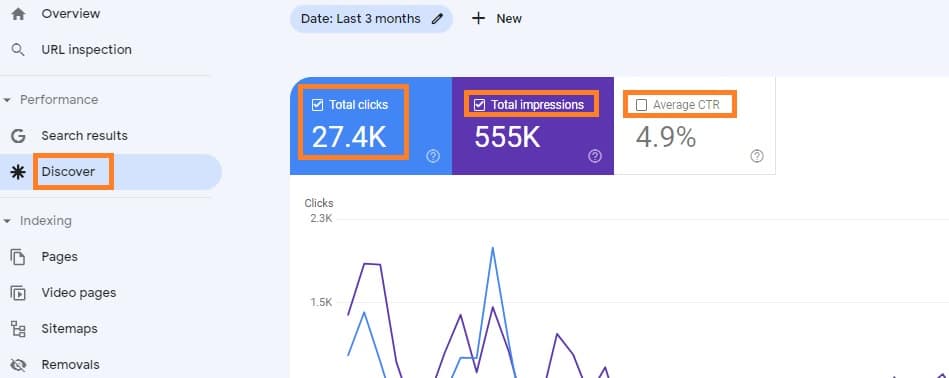Open Removals in sidebar
Viewport: 949px width, 378px height.
(x=70, y=365)
